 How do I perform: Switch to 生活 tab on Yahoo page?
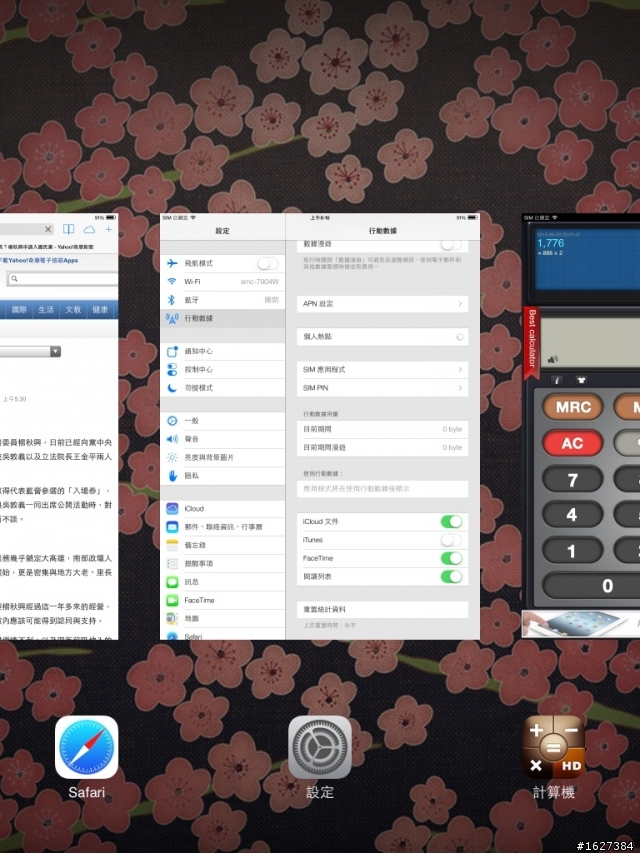46,309
